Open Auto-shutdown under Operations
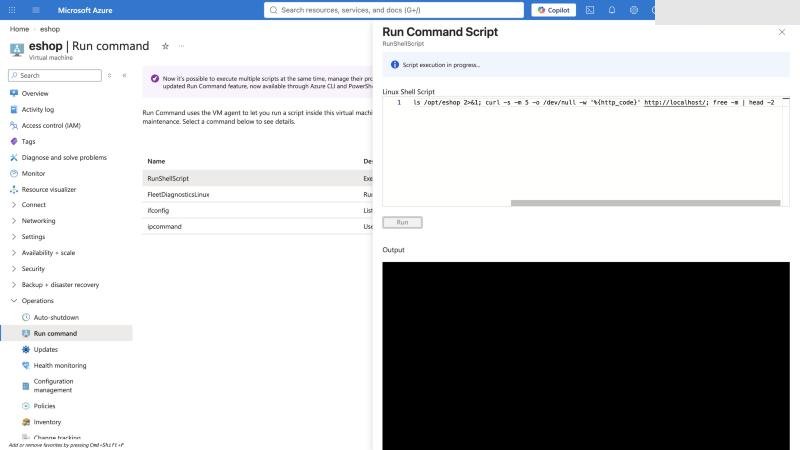 pos(56,317)
